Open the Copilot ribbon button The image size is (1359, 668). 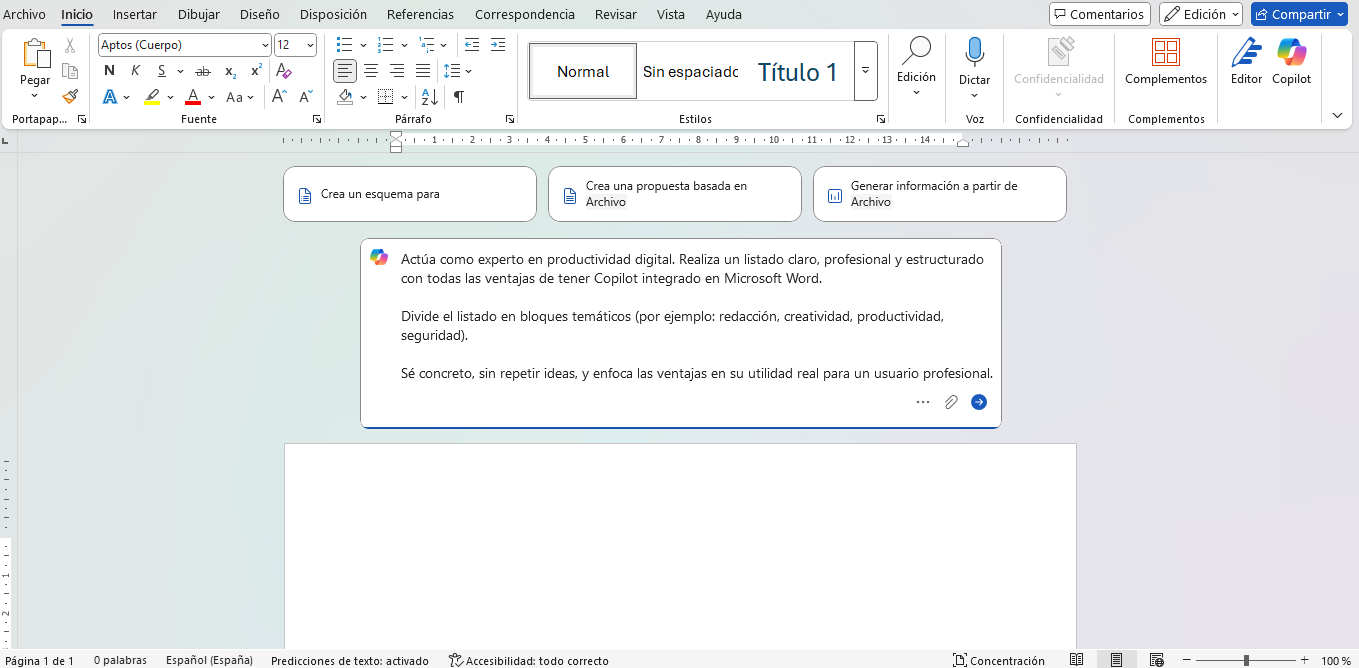point(1291,62)
